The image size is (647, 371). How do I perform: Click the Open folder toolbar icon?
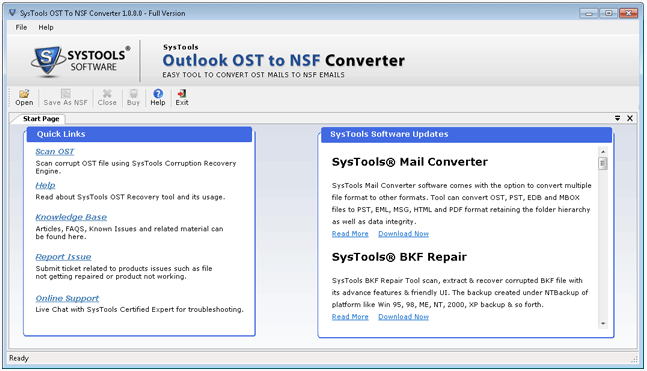[24, 94]
